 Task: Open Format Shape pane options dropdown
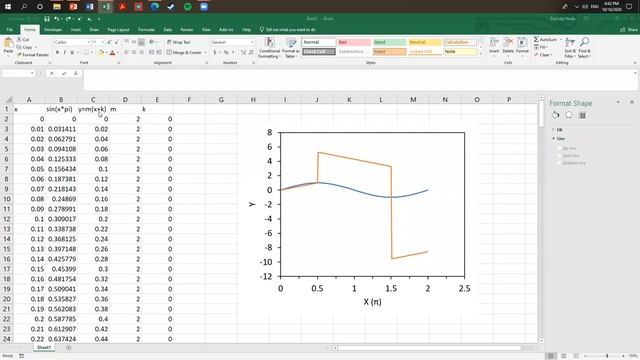618,102
